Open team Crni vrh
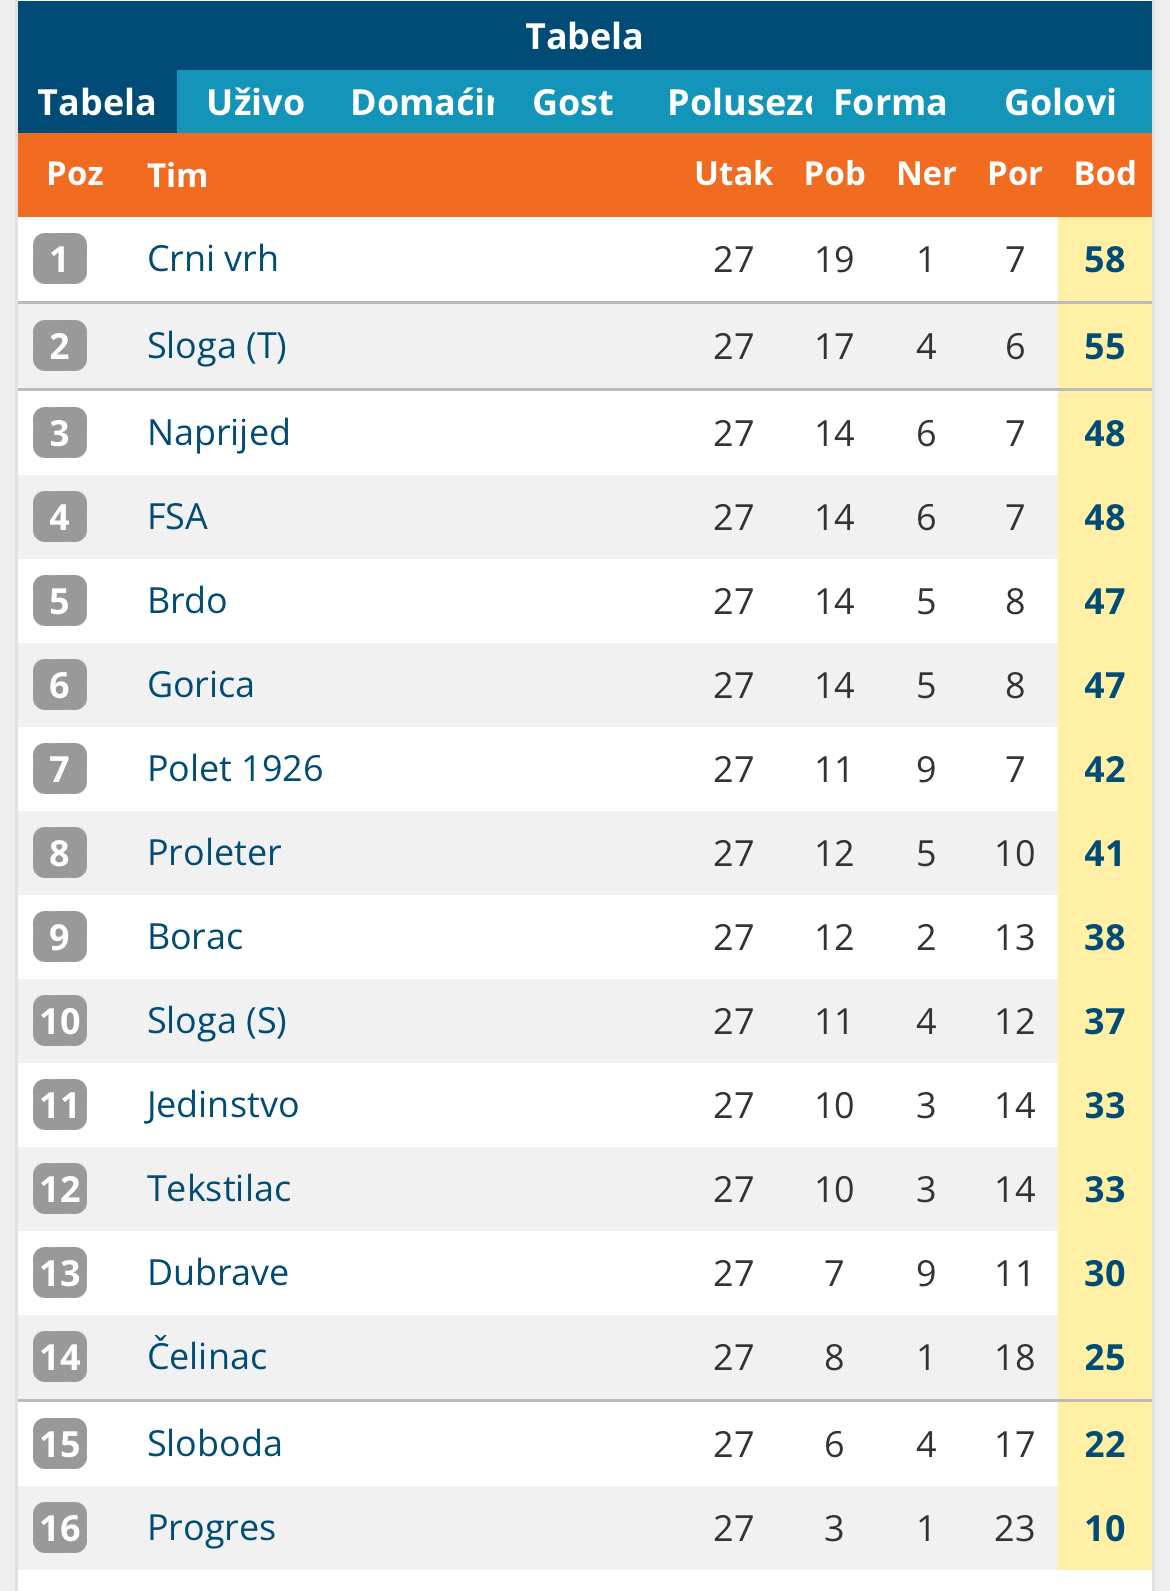Viewport: 1170px width, 1591px height. point(212,259)
